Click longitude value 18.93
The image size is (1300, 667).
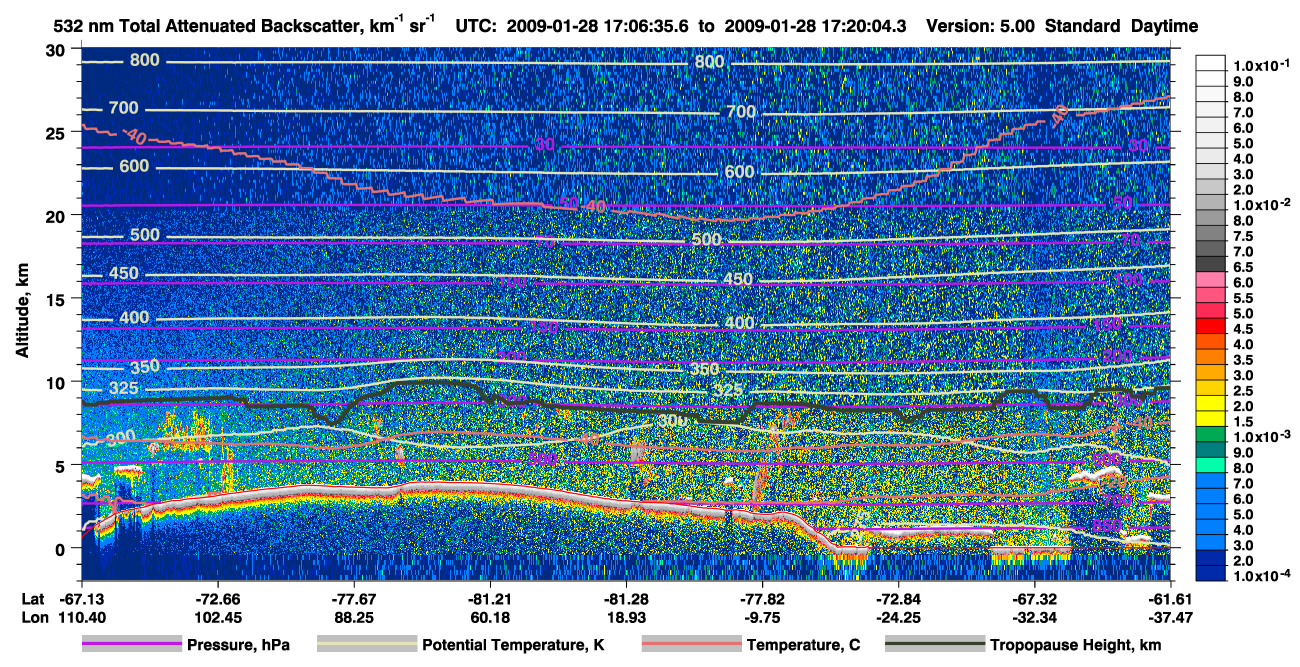pos(626,617)
